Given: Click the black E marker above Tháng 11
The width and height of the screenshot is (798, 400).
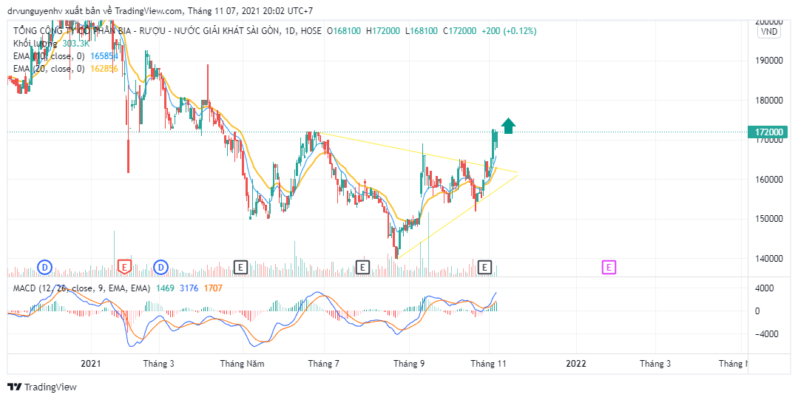Looking at the screenshot, I should pos(485,267).
